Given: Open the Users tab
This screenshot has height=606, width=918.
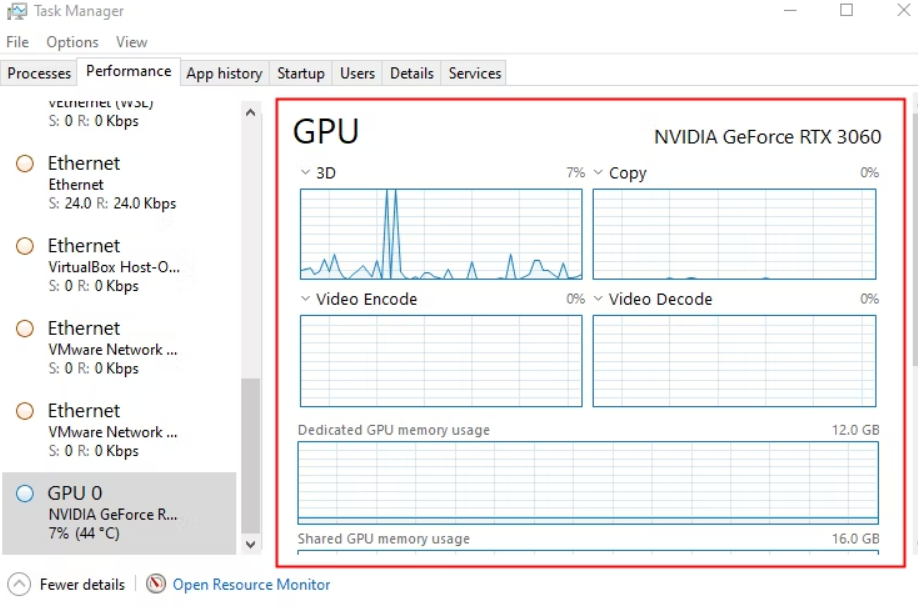Looking at the screenshot, I should pos(357,73).
